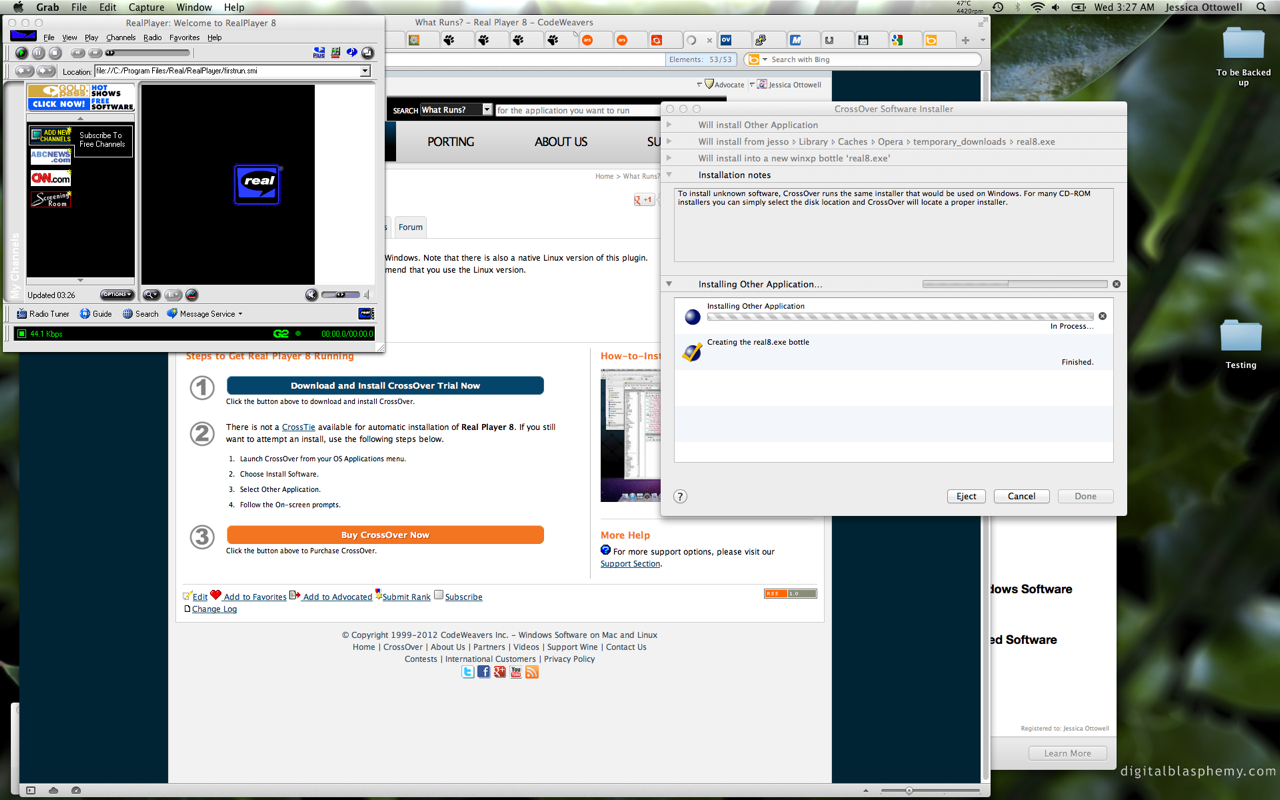
Task: Stop the overall install progress
Action: pos(1116,284)
